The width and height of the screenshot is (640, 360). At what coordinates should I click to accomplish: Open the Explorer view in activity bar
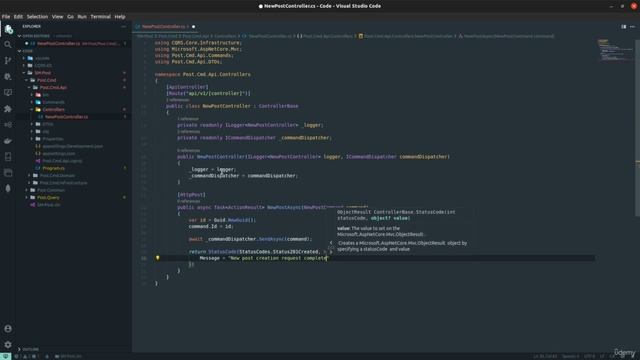(8, 29)
